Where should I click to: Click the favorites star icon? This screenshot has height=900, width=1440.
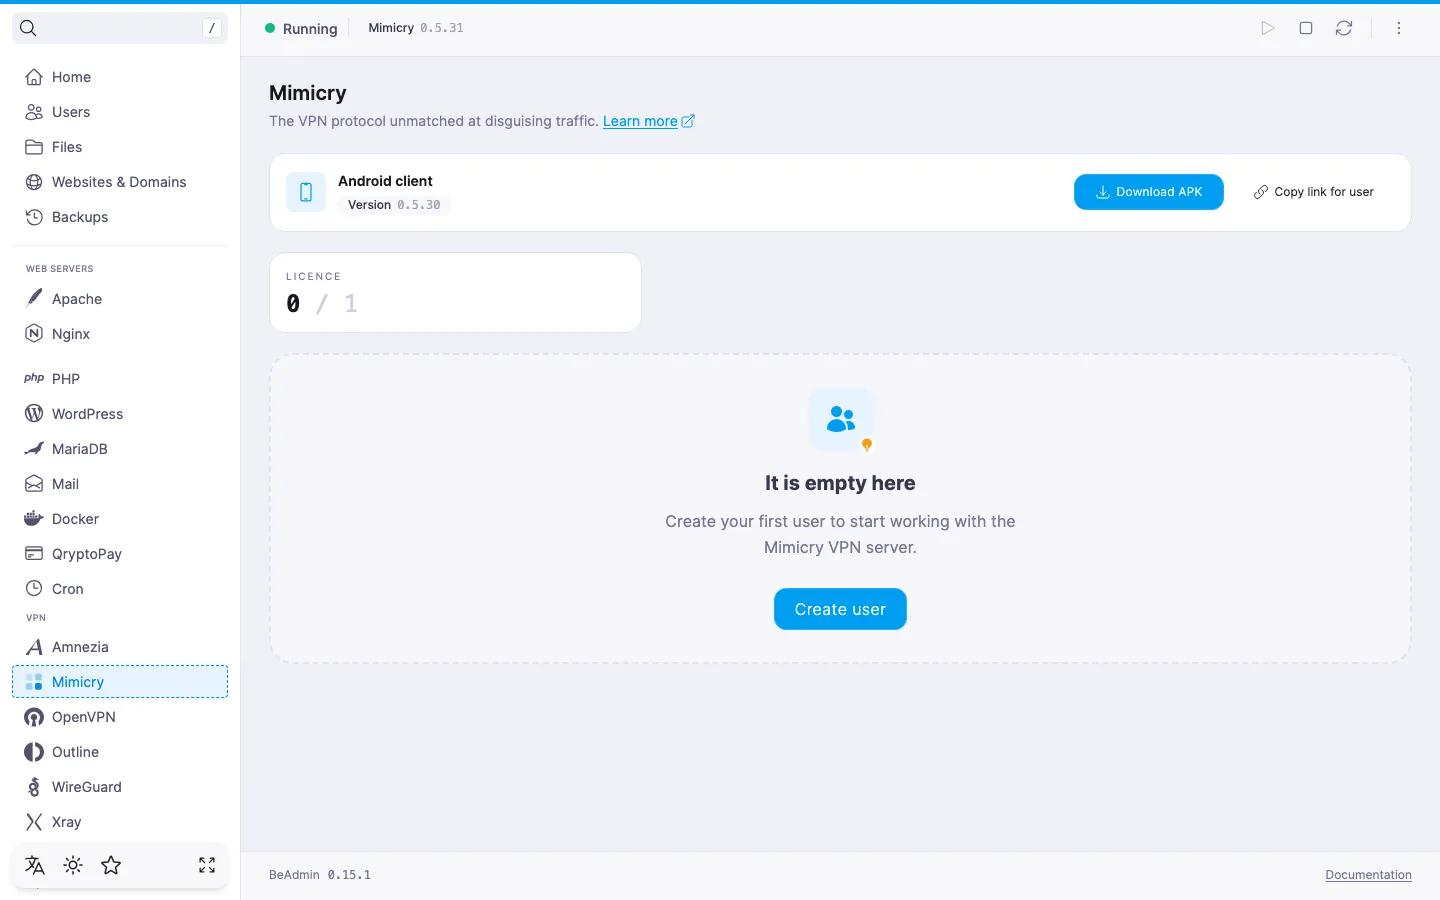pos(111,865)
